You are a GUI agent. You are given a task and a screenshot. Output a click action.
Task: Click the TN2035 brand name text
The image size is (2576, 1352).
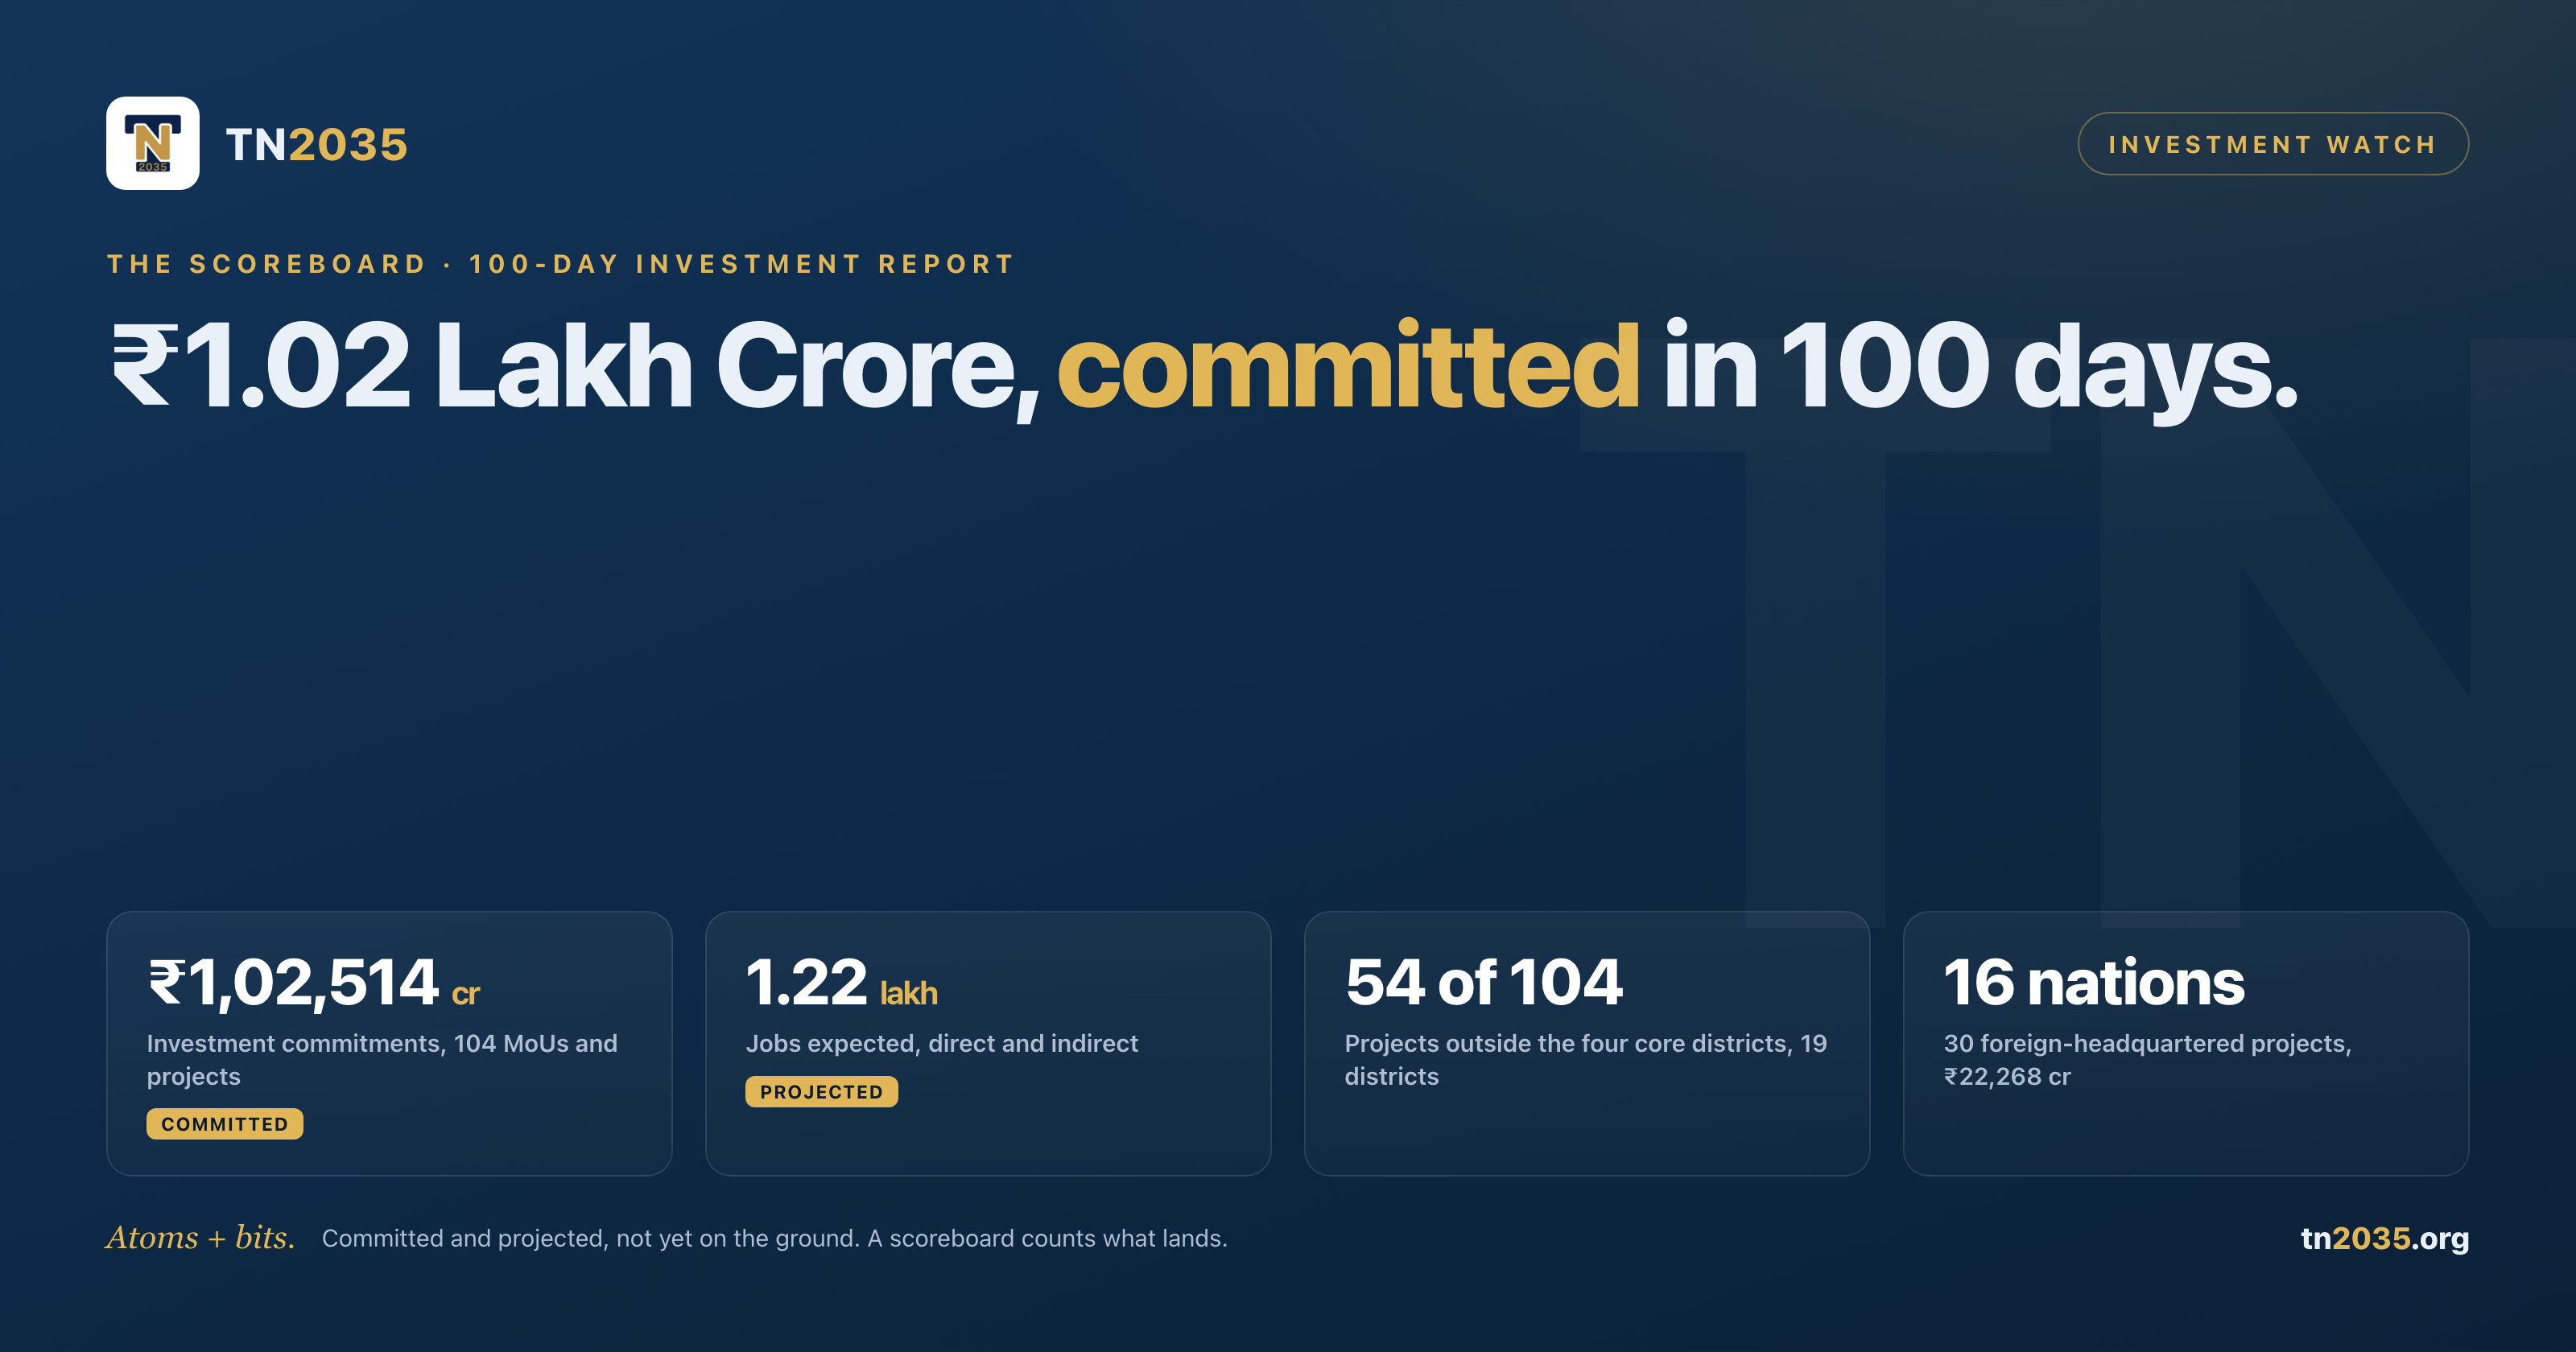point(317,145)
